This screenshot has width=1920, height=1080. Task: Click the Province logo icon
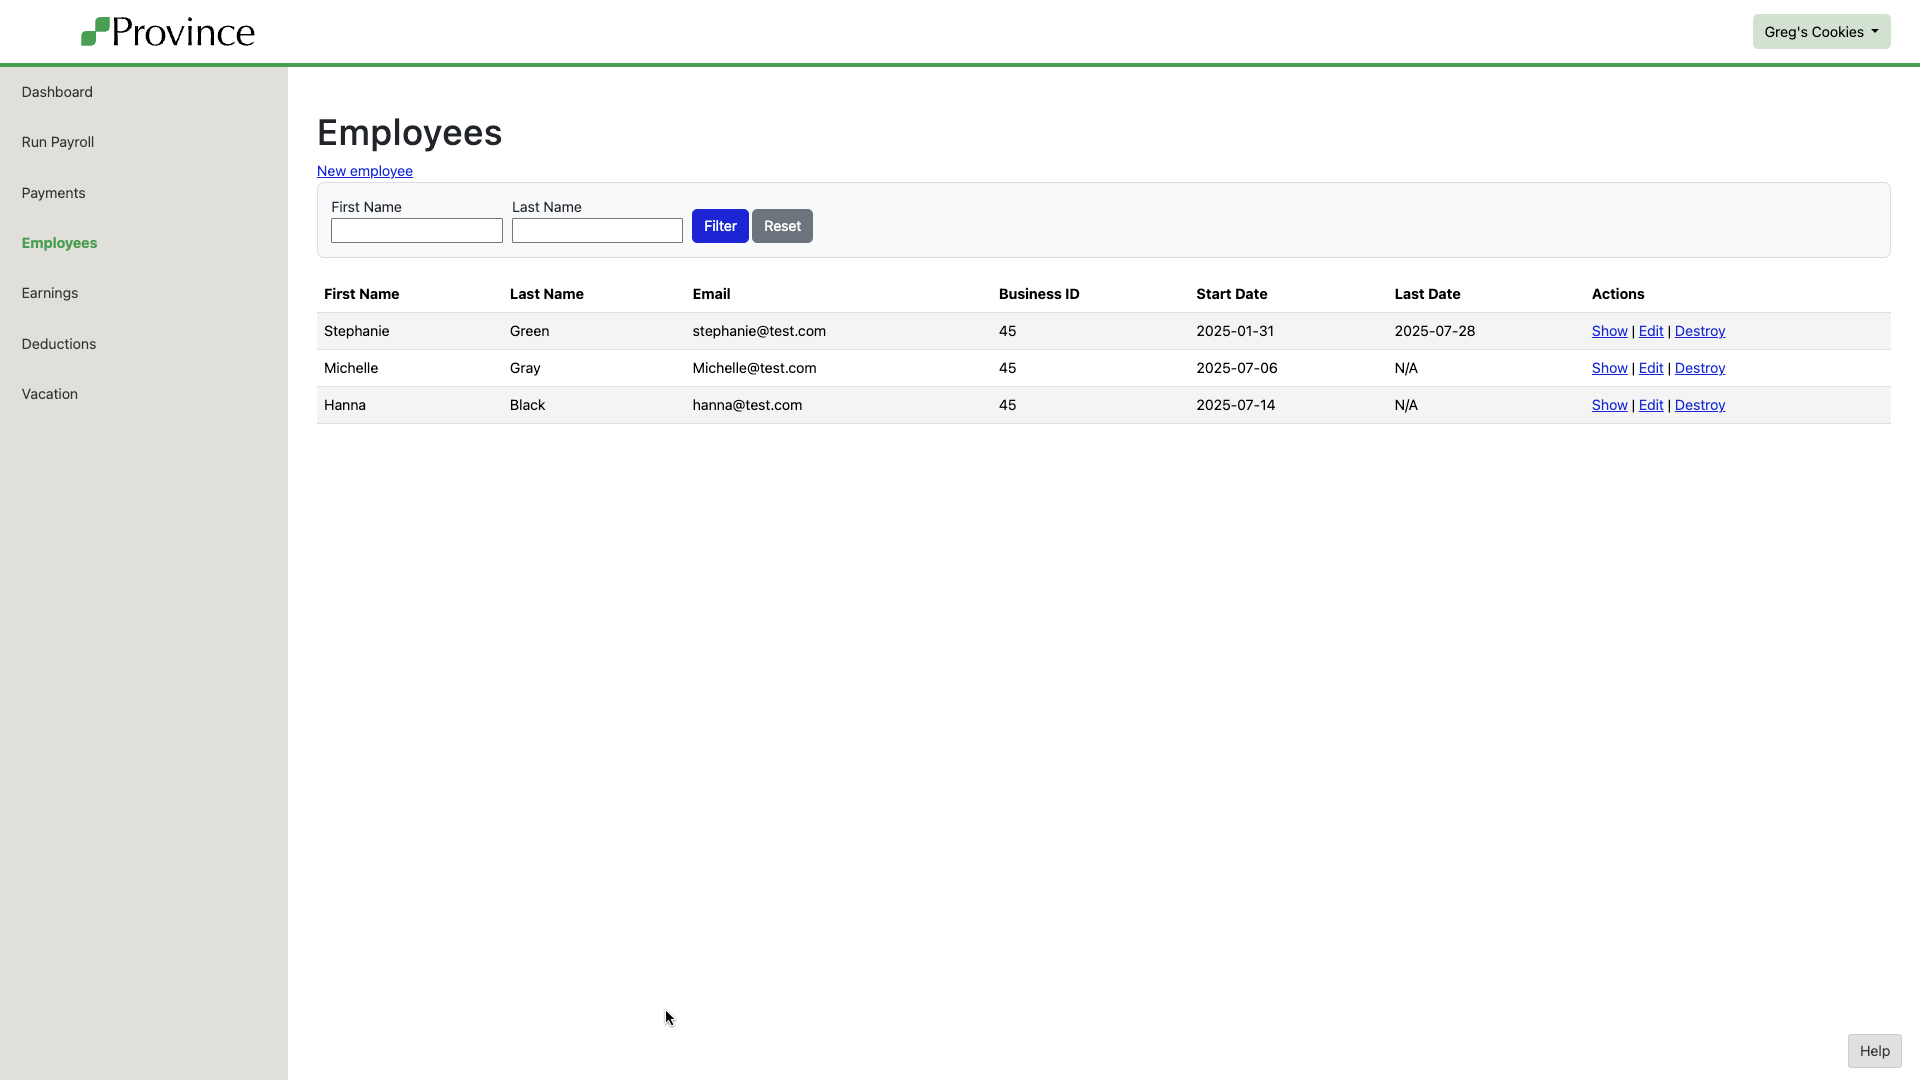click(95, 32)
